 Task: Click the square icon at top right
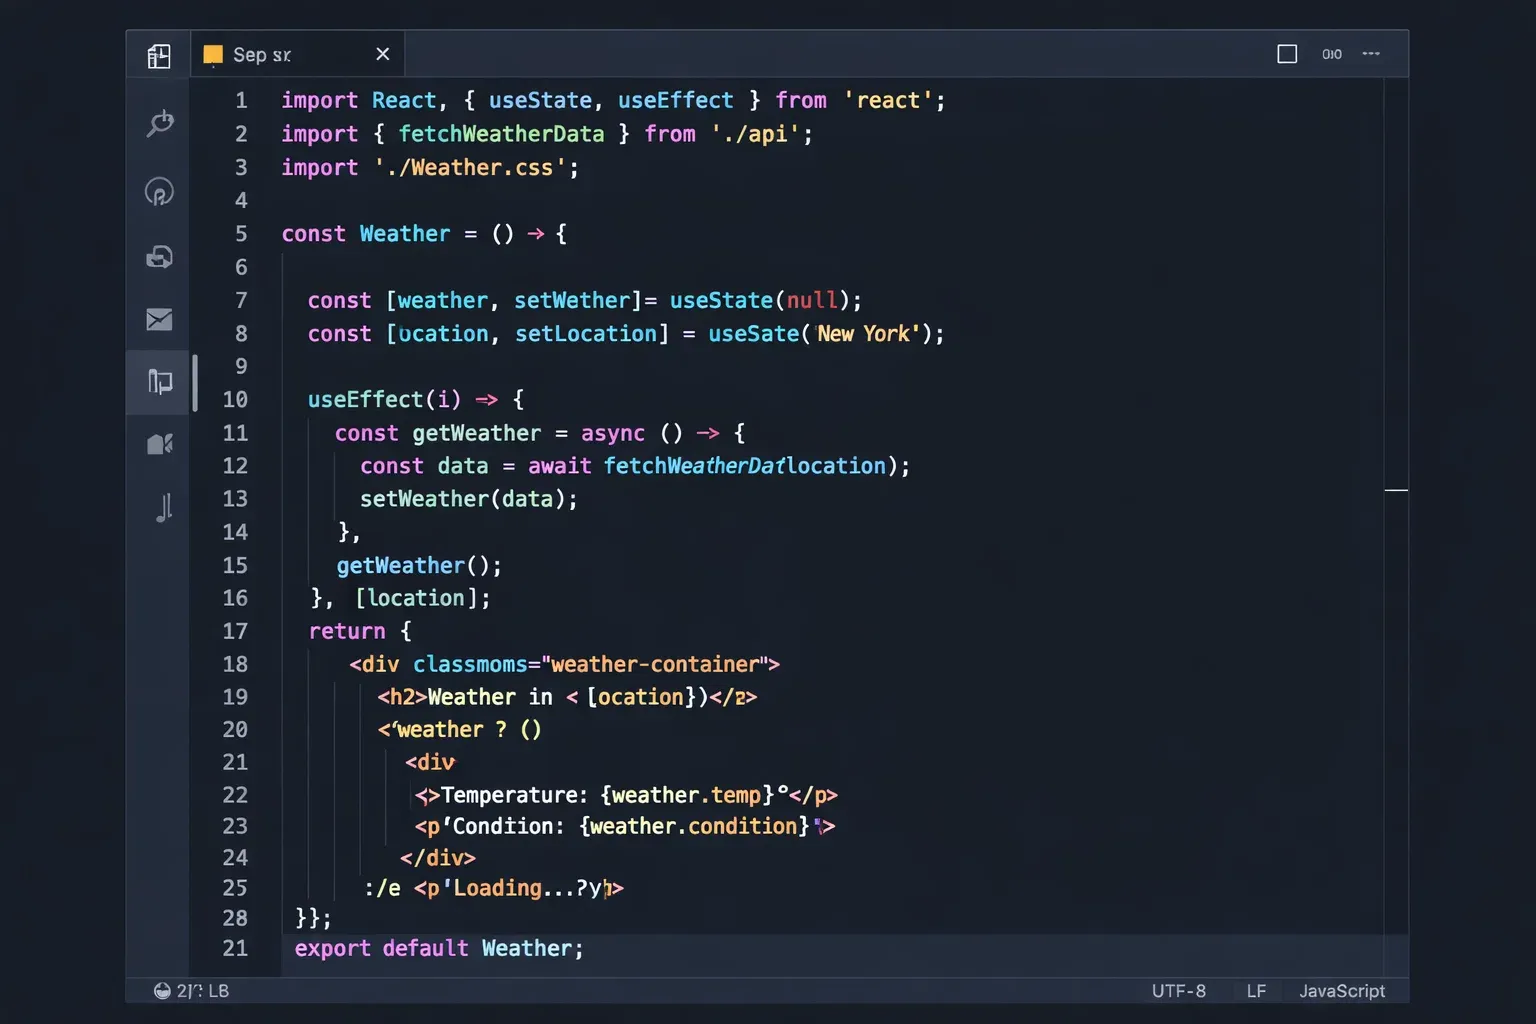[x=1287, y=54]
